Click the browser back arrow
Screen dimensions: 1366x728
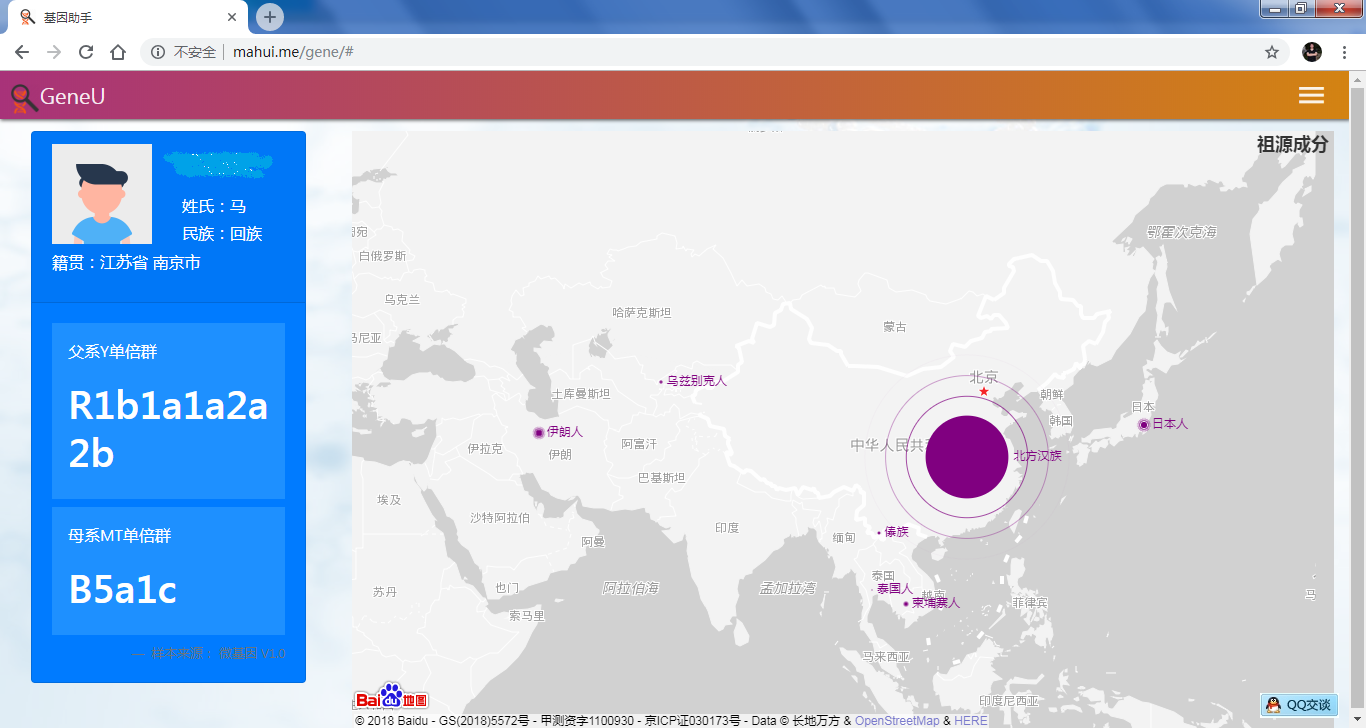(22, 52)
